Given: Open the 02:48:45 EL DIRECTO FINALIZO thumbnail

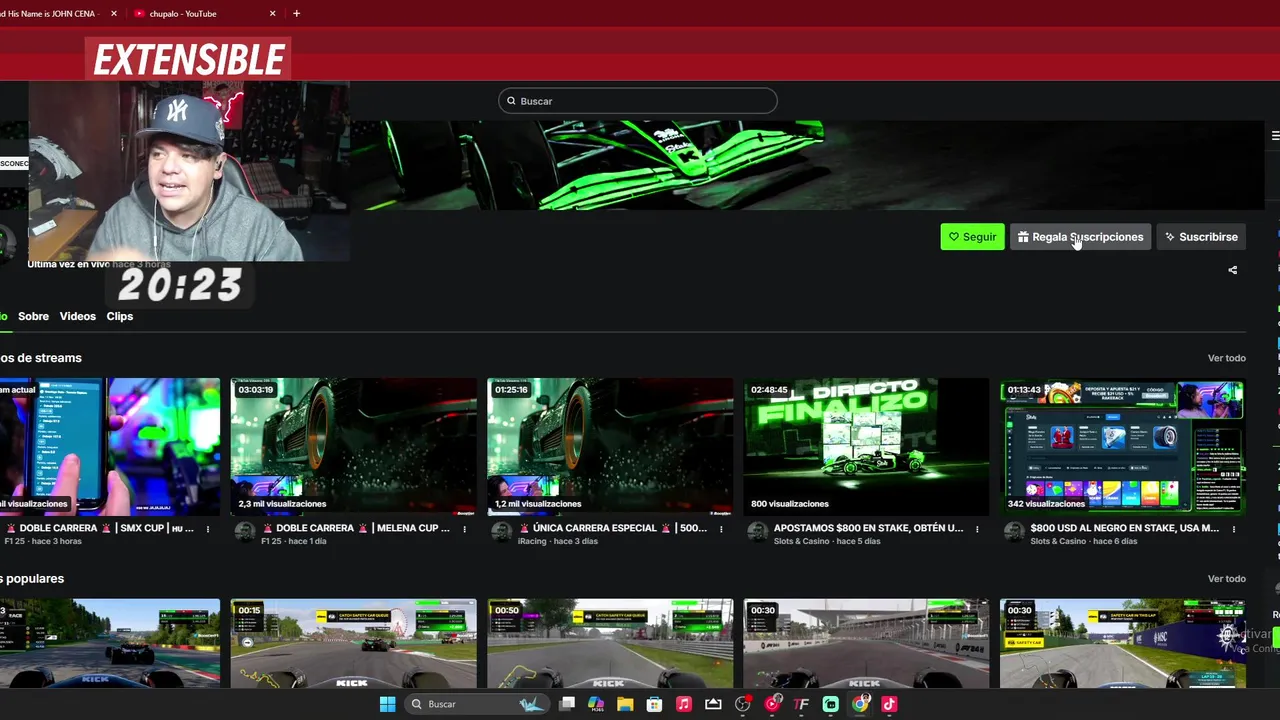Looking at the screenshot, I should 866,447.
